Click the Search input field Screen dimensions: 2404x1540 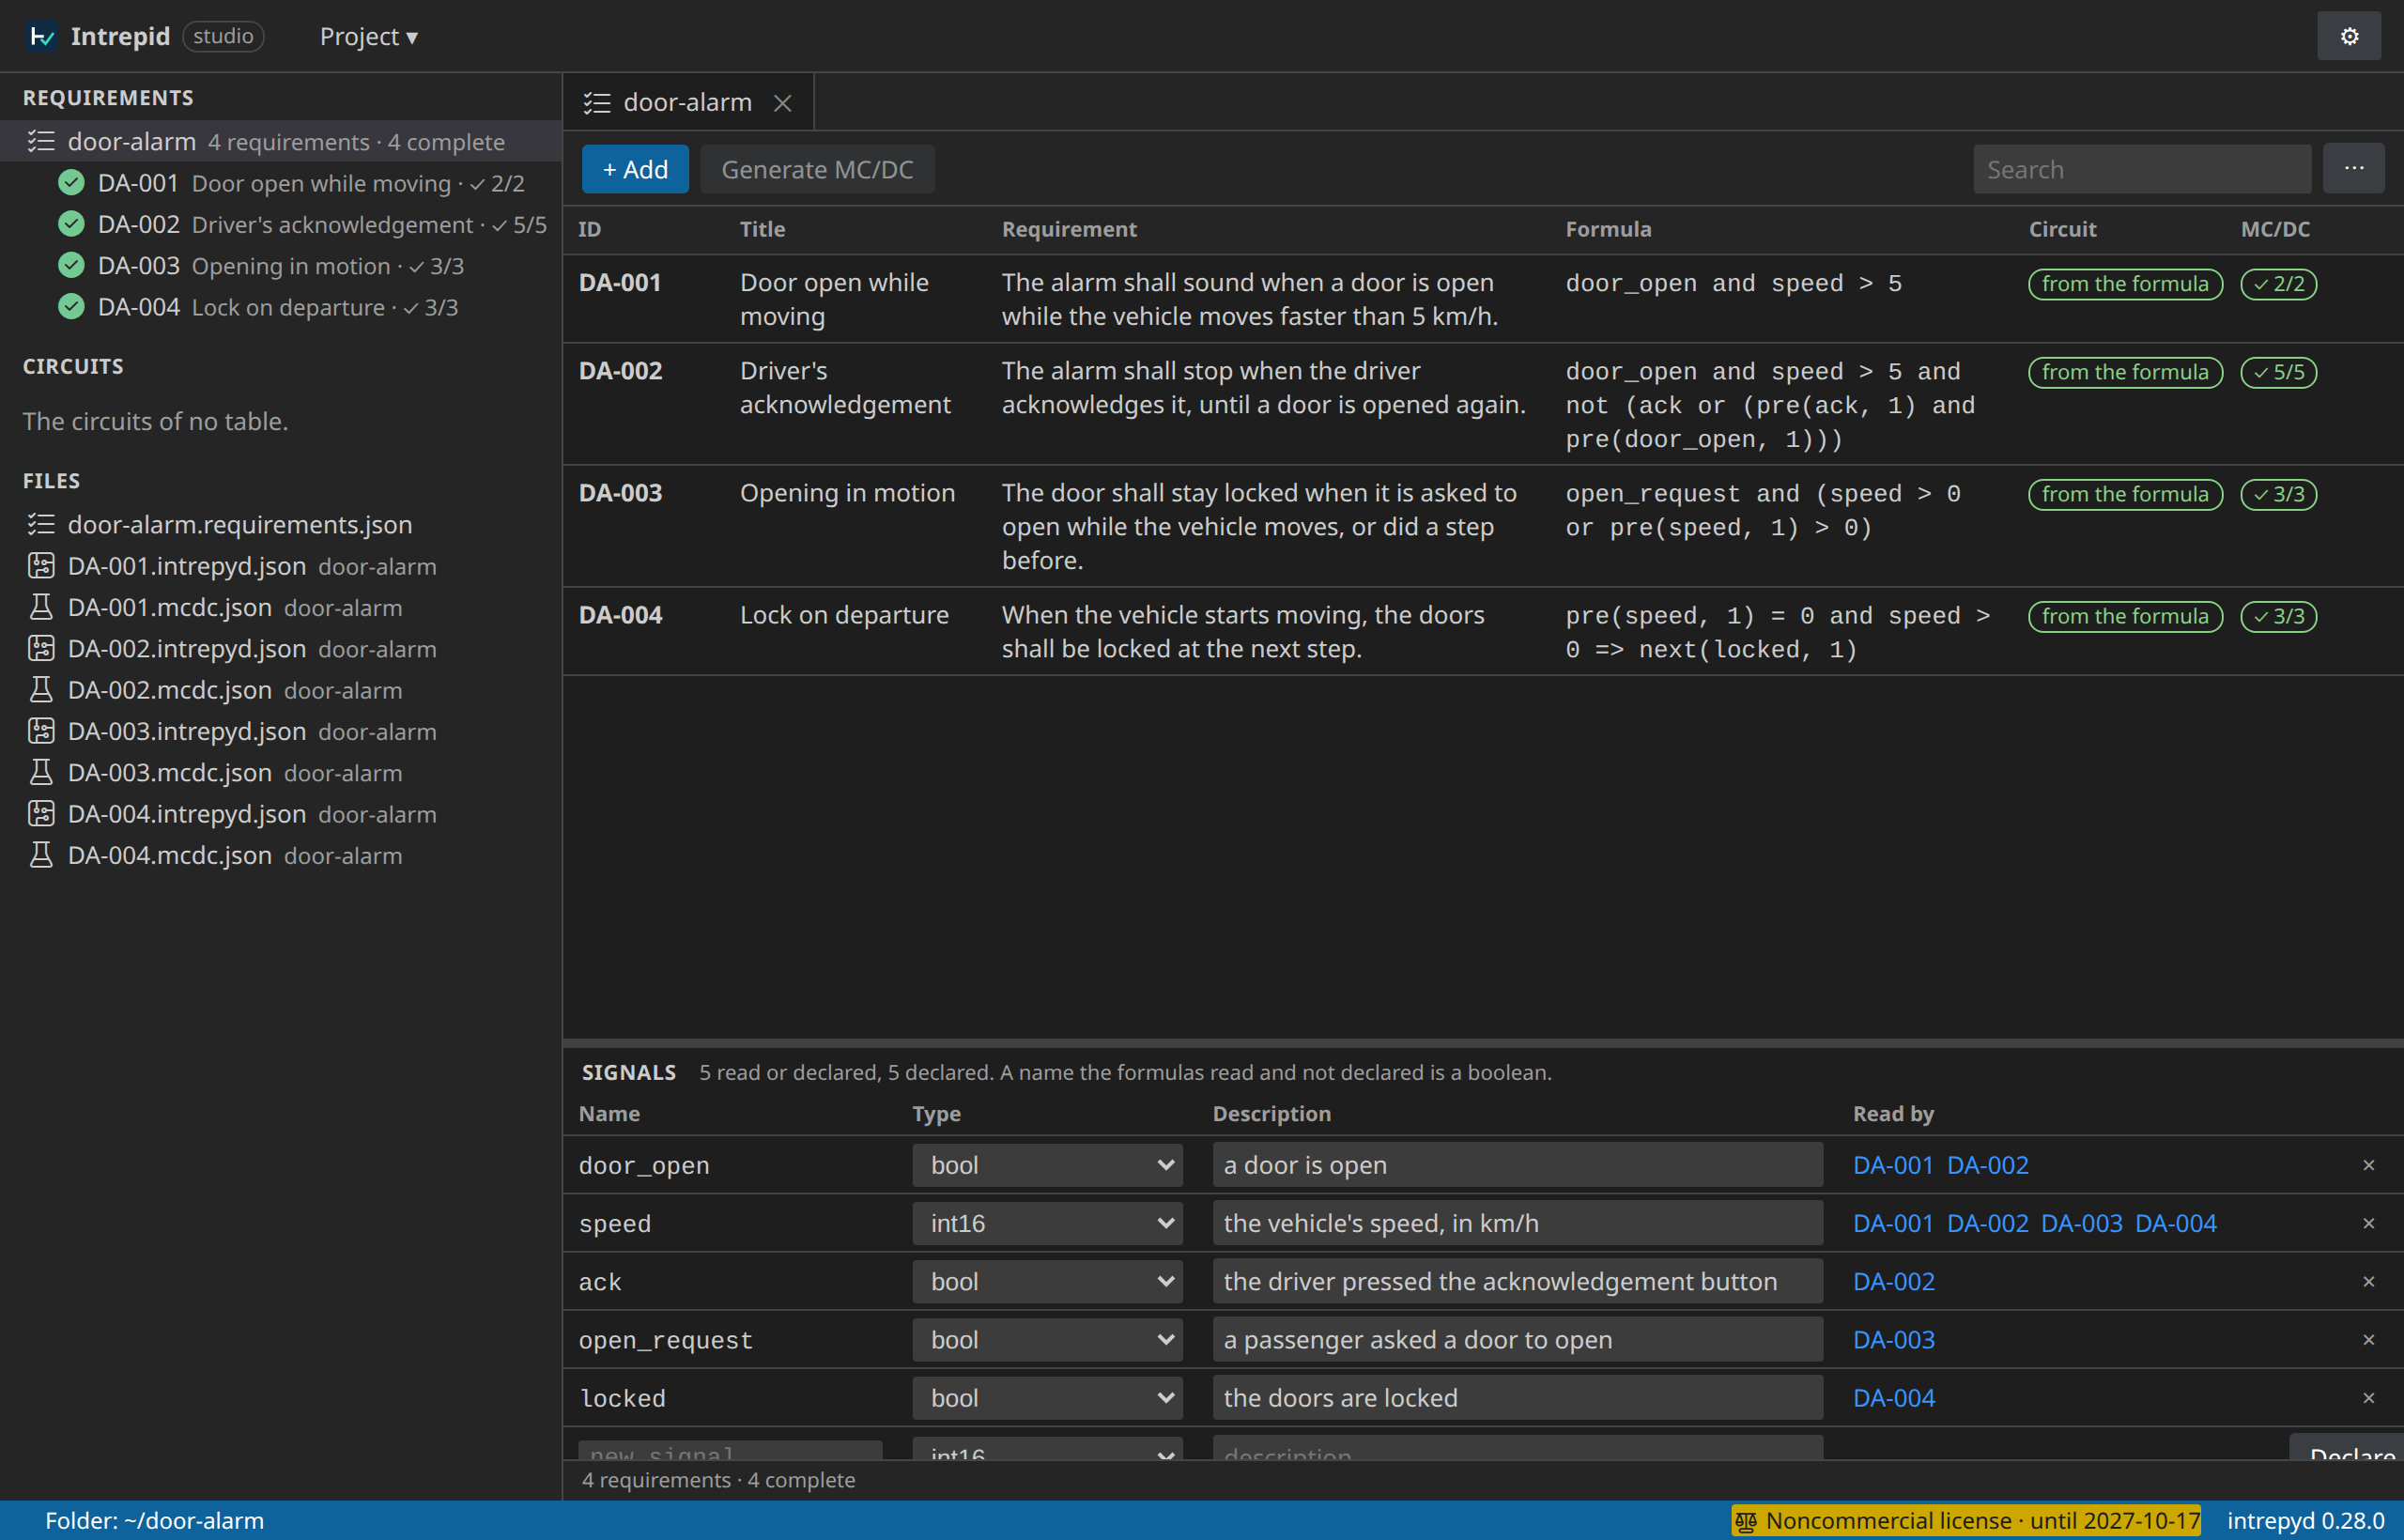2141,169
